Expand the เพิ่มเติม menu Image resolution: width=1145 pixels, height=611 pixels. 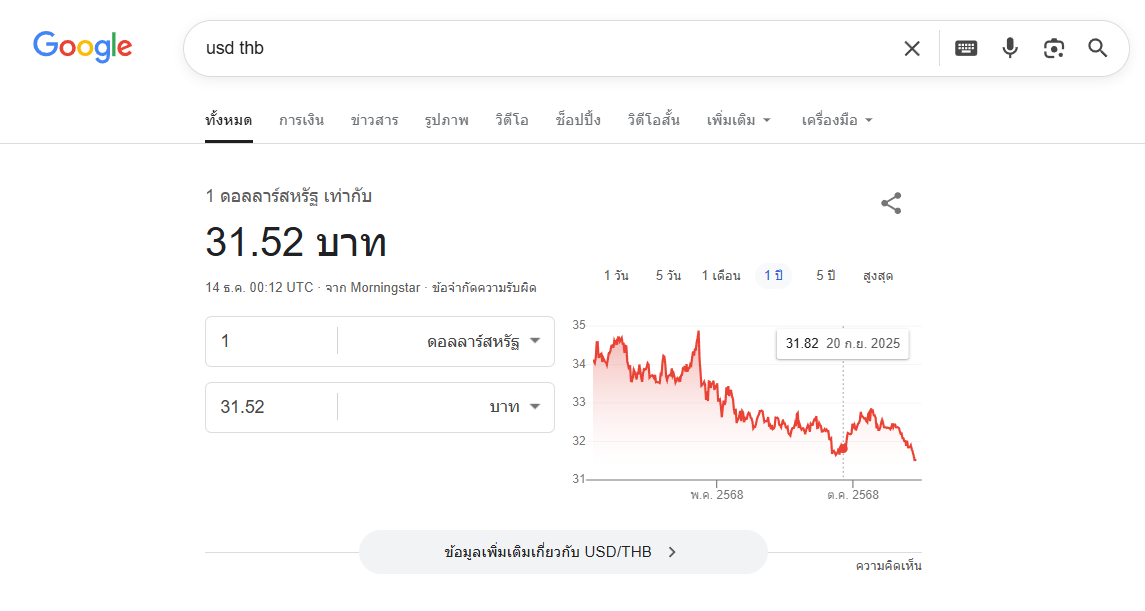click(738, 120)
